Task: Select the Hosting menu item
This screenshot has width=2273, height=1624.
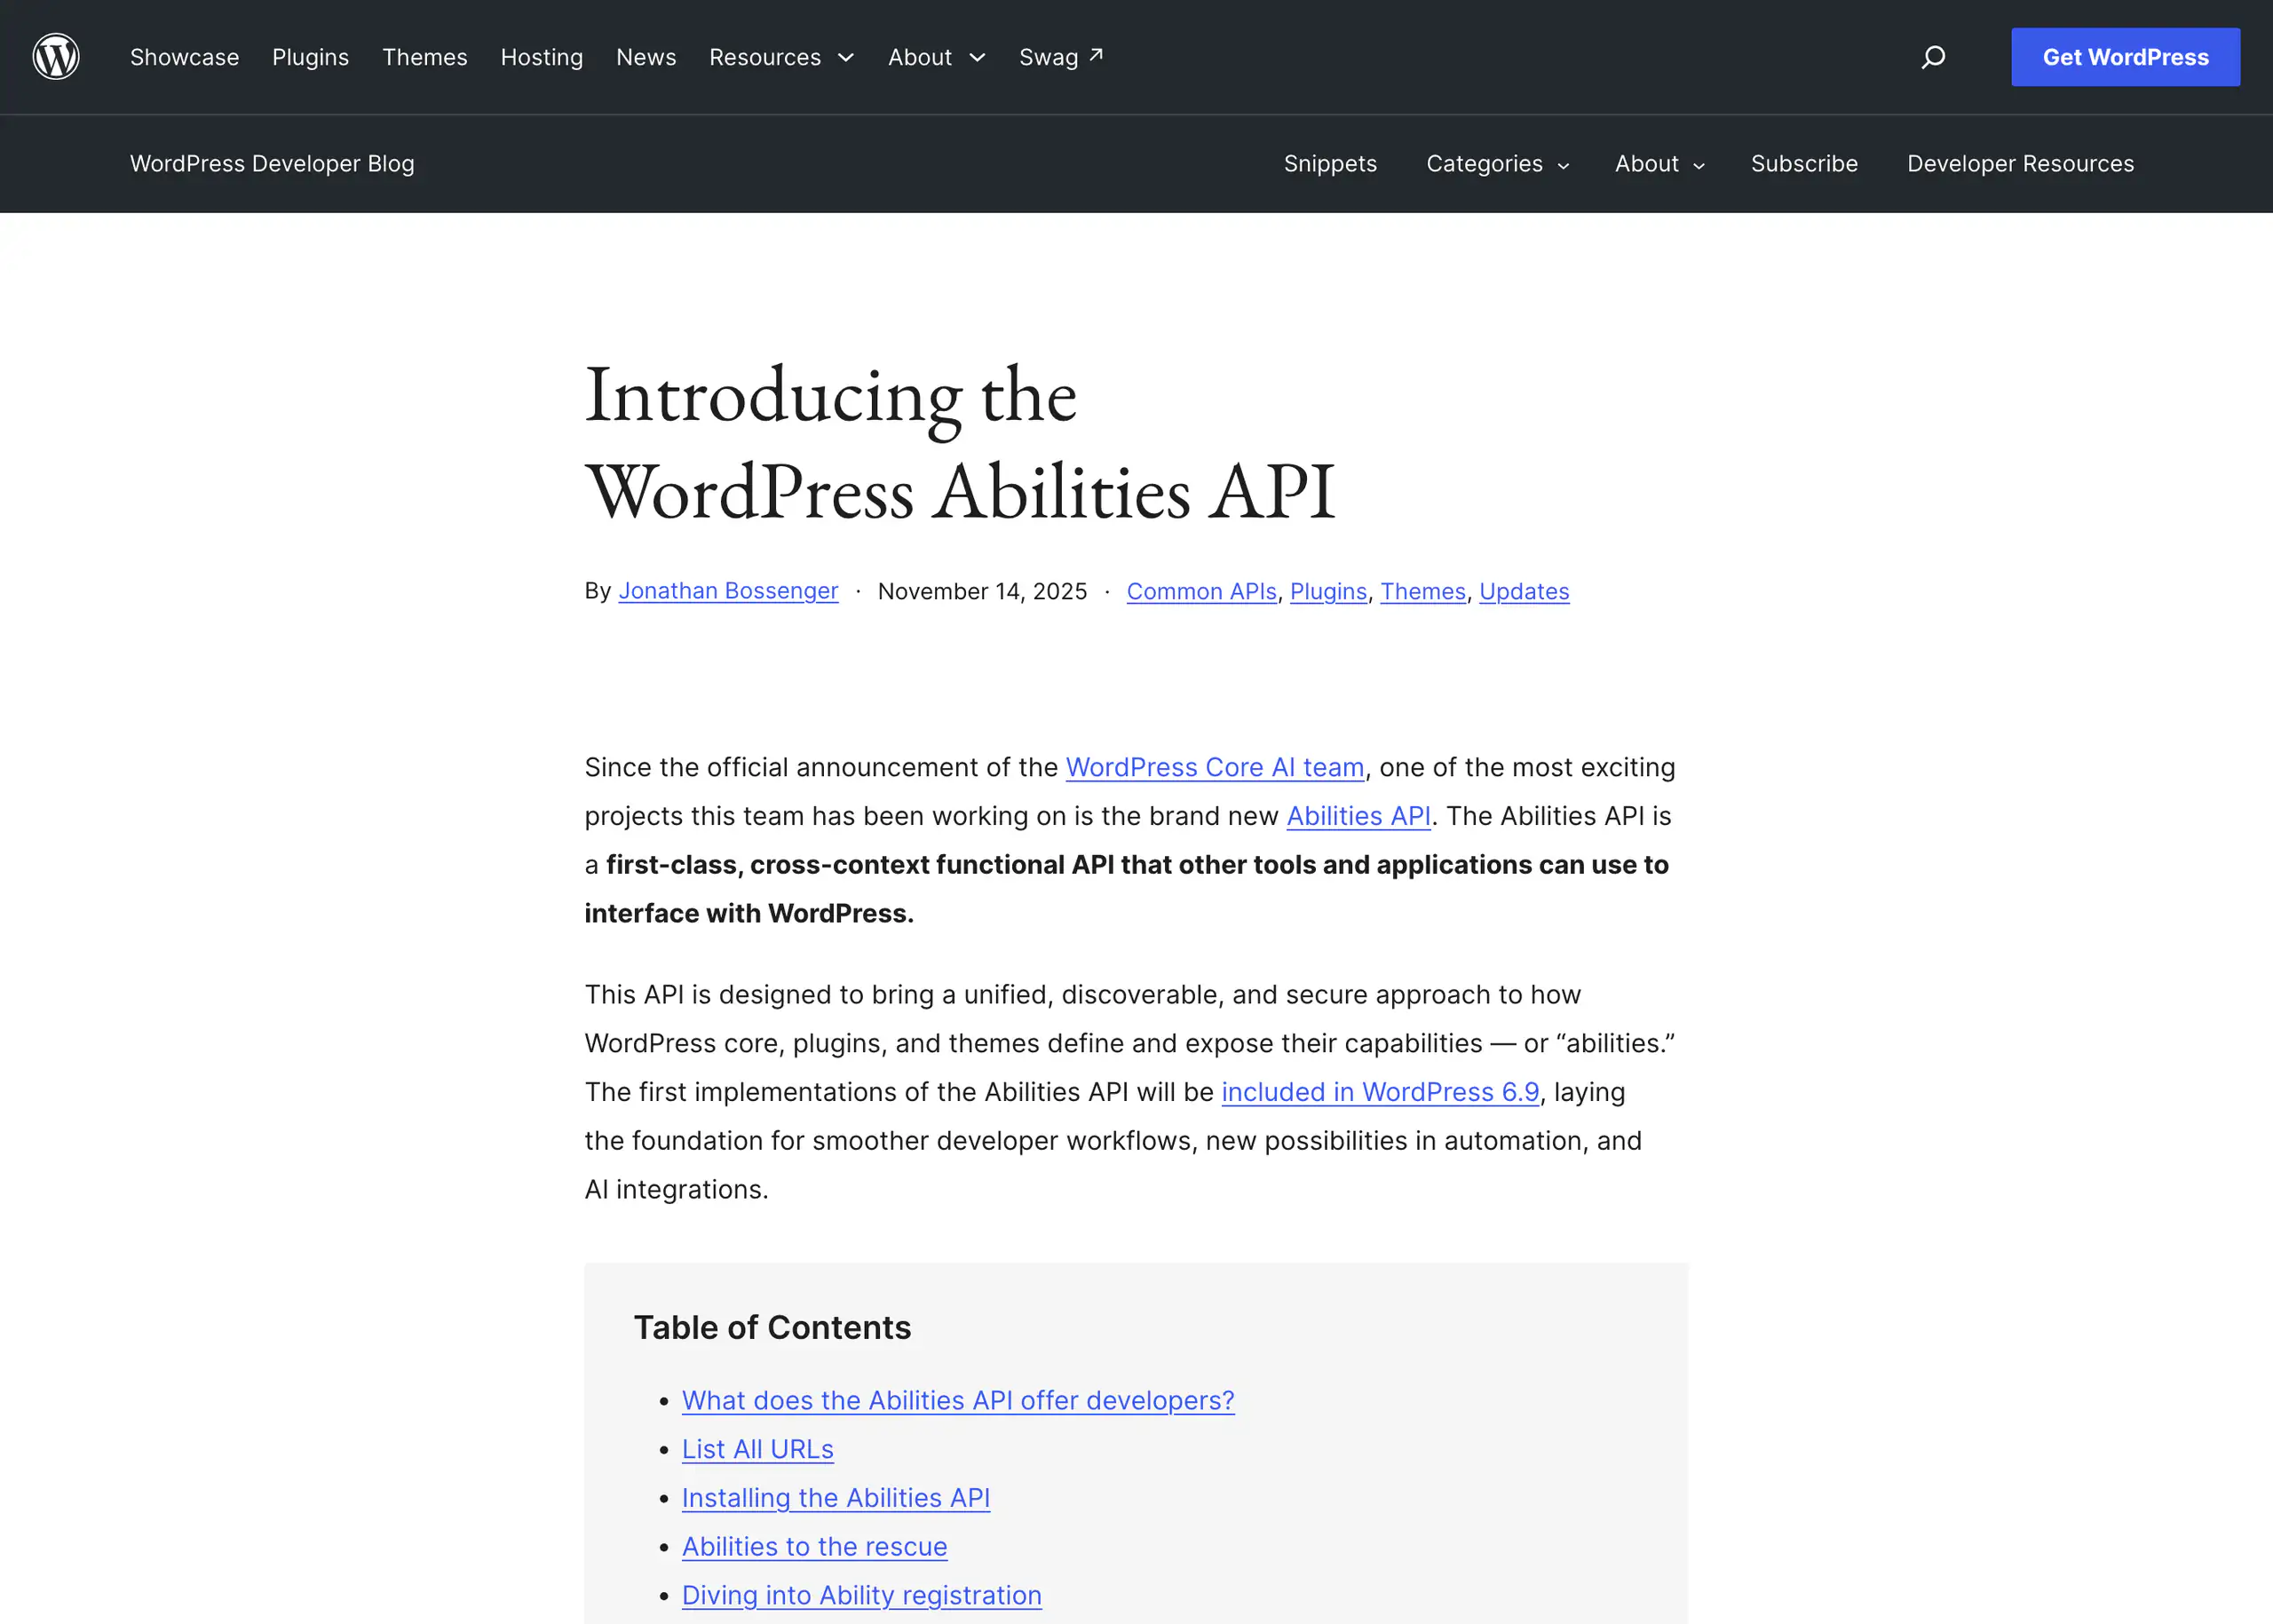Action: pos(542,57)
